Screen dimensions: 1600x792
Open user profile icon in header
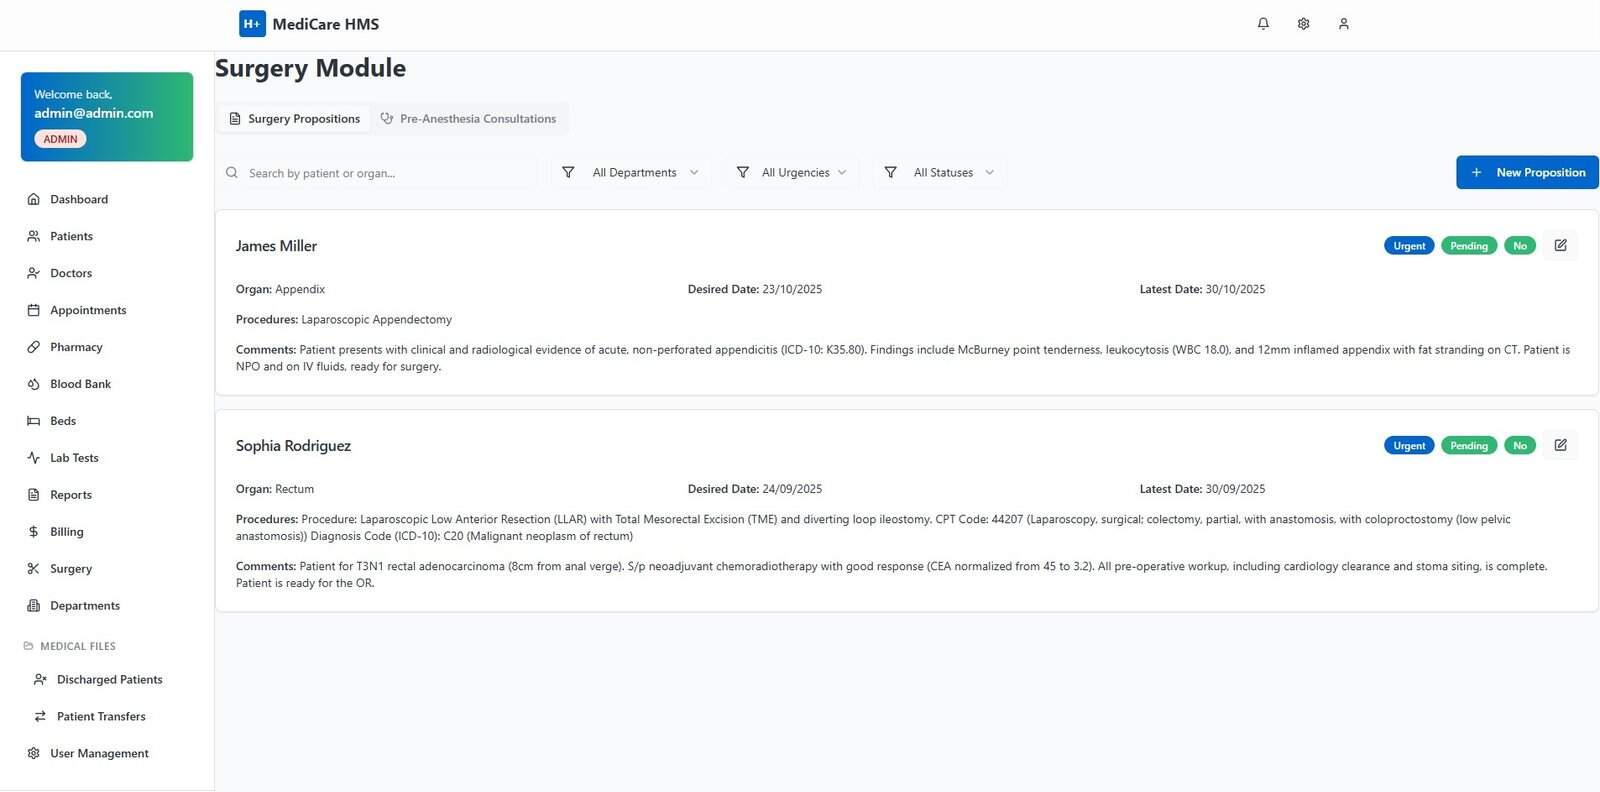coord(1343,24)
